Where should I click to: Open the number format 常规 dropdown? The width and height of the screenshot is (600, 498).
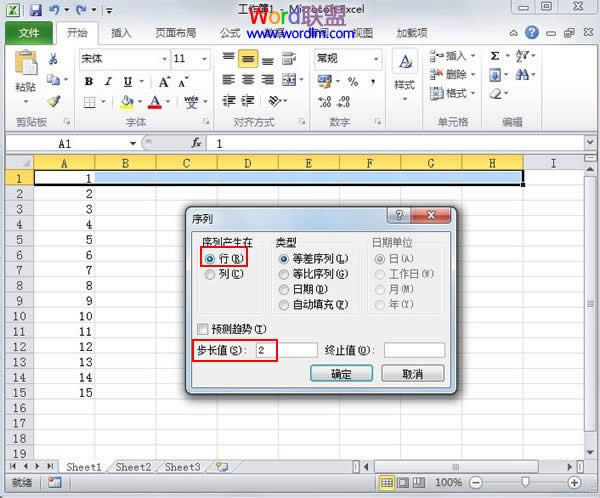[376, 59]
